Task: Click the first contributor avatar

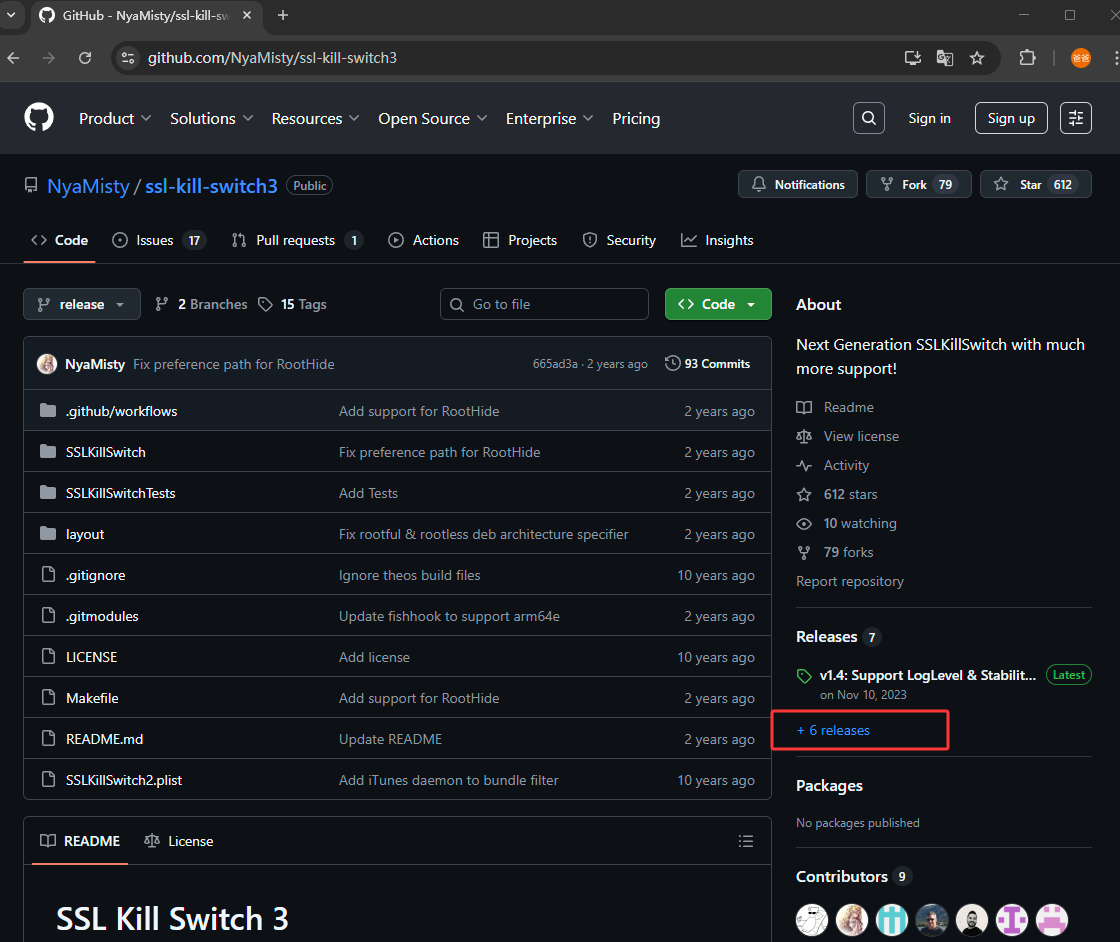Action: (x=812, y=920)
